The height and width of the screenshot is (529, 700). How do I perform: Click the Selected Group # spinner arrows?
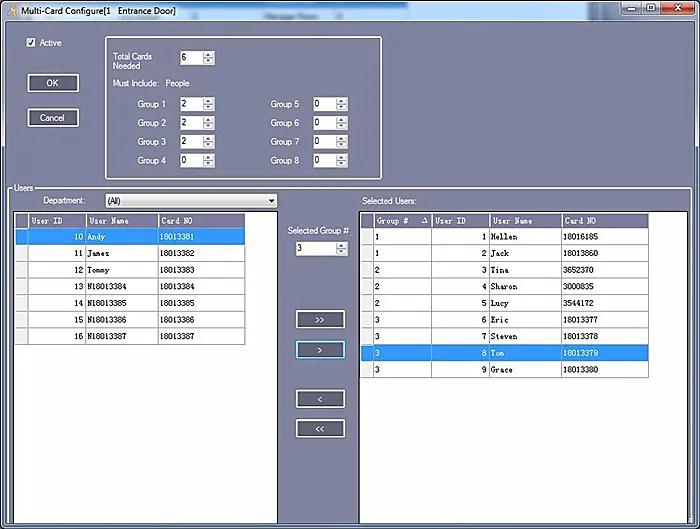342,249
